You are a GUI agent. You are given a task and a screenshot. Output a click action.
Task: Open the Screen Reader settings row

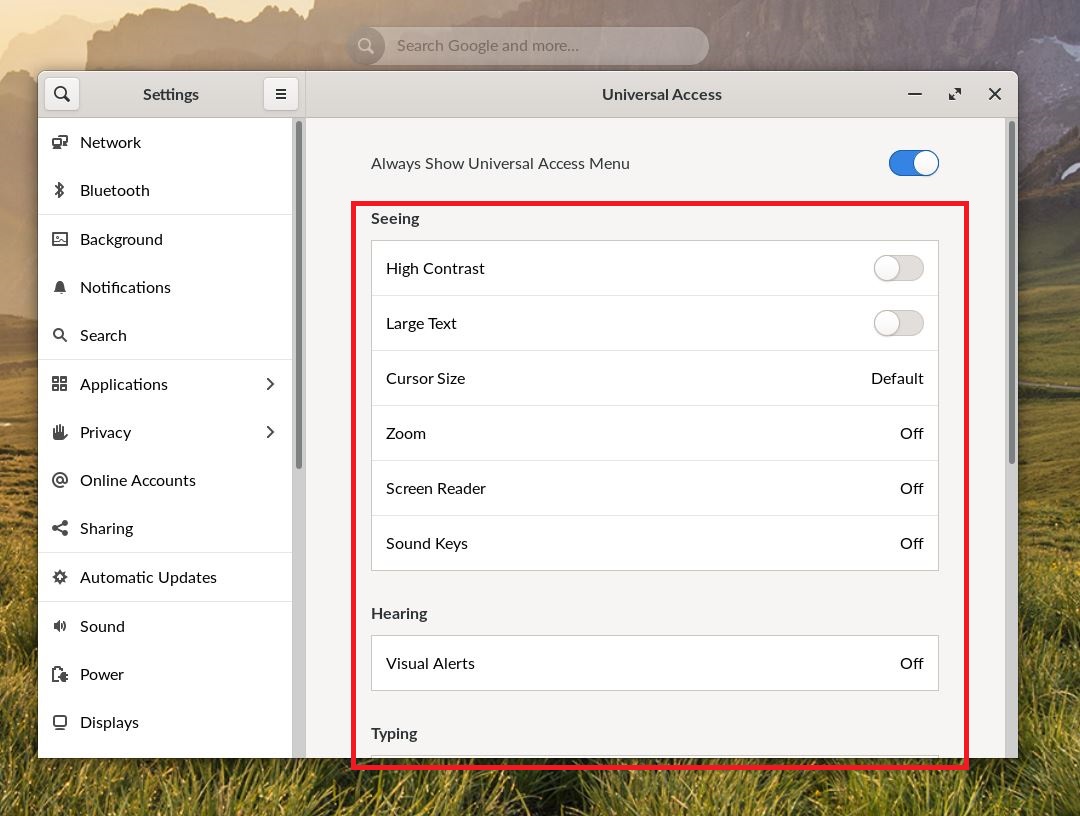pos(654,488)
